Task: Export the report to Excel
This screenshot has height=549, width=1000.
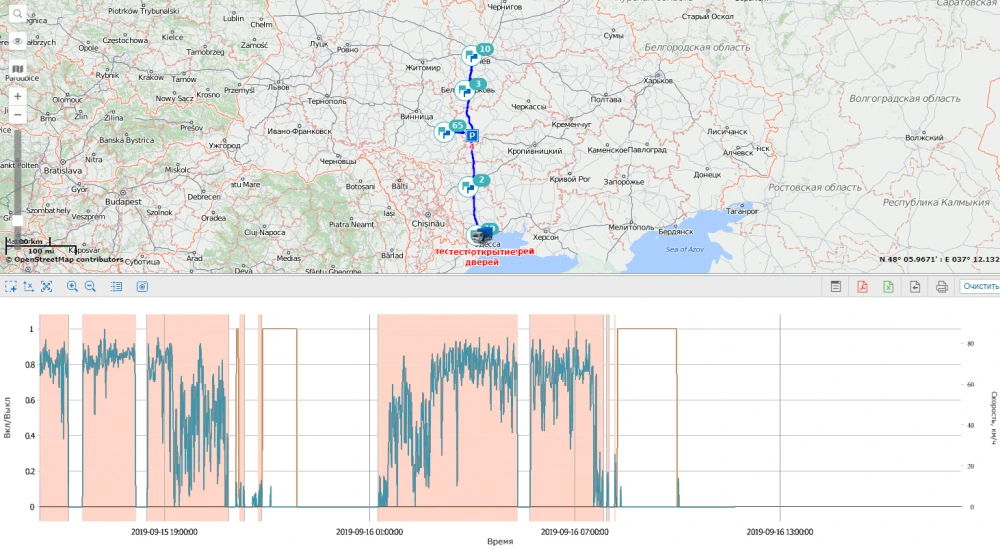Action: pyautogui.click(x=888, y=287)
